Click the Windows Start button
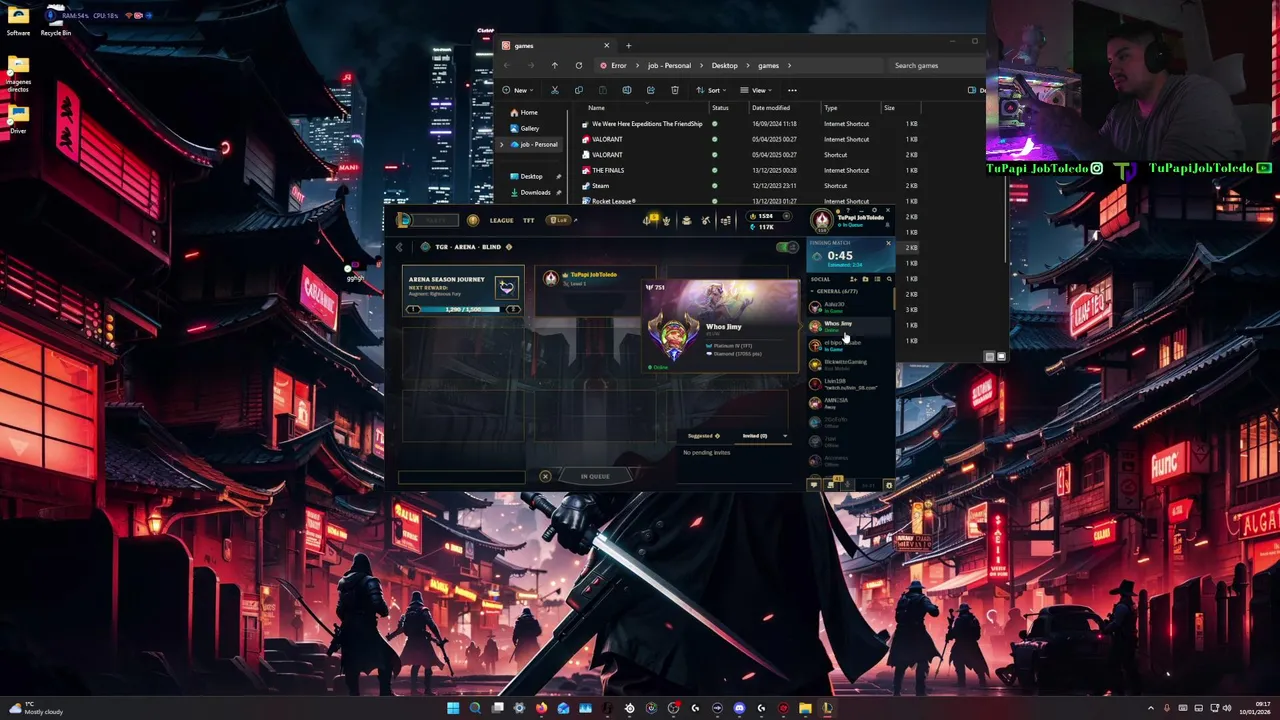Viewport: 1280px width, 720px height. (453, 708)
